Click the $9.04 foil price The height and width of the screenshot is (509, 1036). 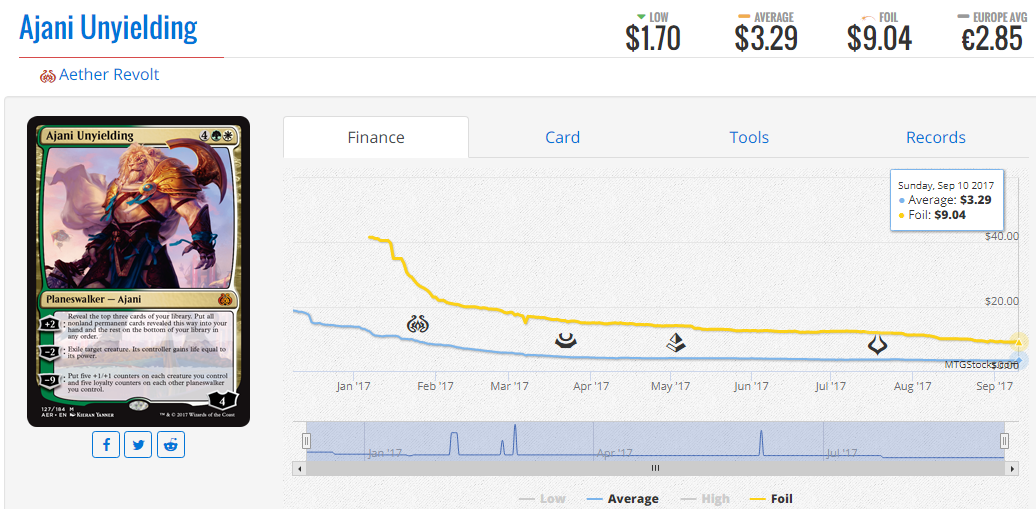(x=879, y=39)
